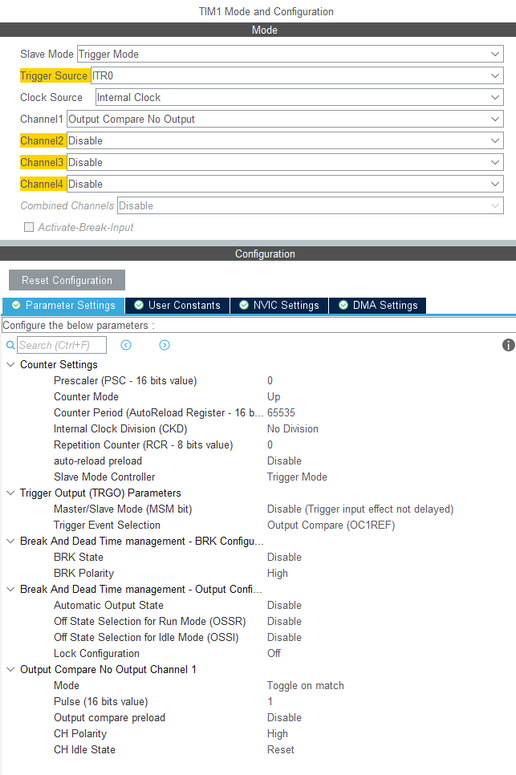Click the BRK Polarity High value
516x775 pixels.
click(277, 573)
